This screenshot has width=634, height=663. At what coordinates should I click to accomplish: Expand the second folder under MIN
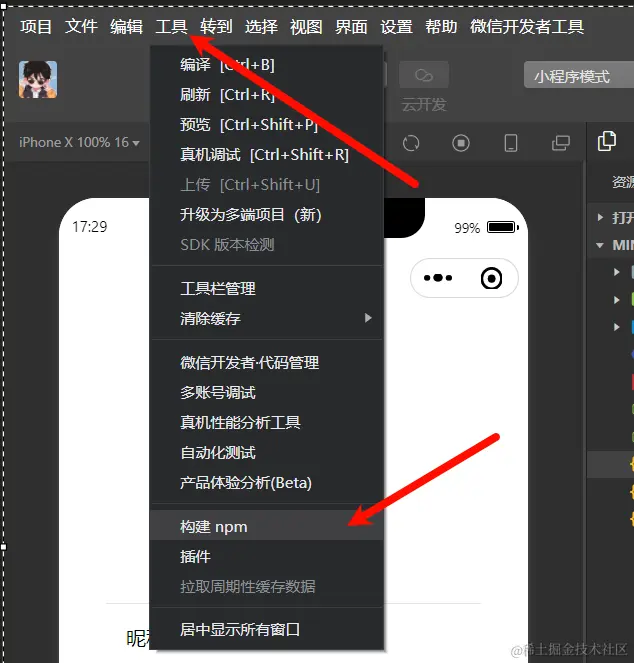coord(617,300)
